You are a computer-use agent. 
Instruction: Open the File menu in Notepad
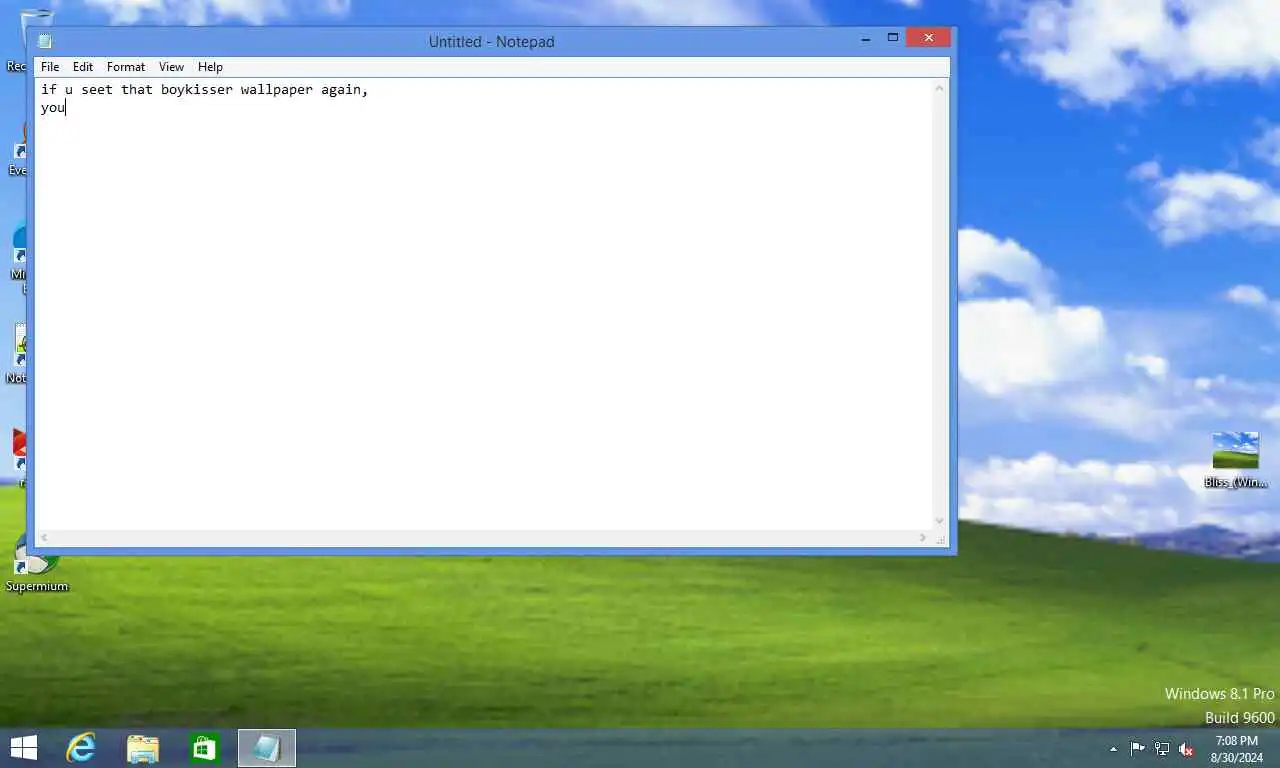click(x=50, y=67)
